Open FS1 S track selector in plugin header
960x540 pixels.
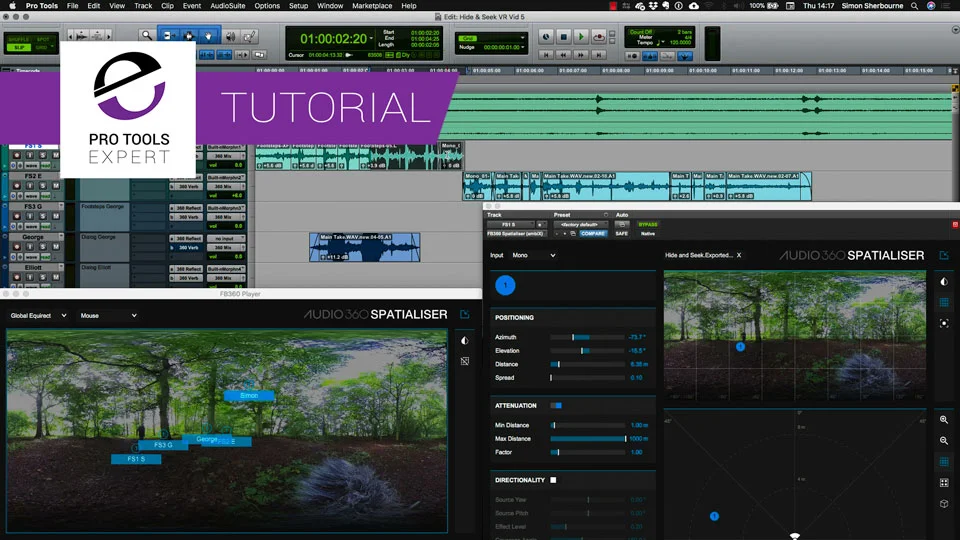[x=510, y=225]
